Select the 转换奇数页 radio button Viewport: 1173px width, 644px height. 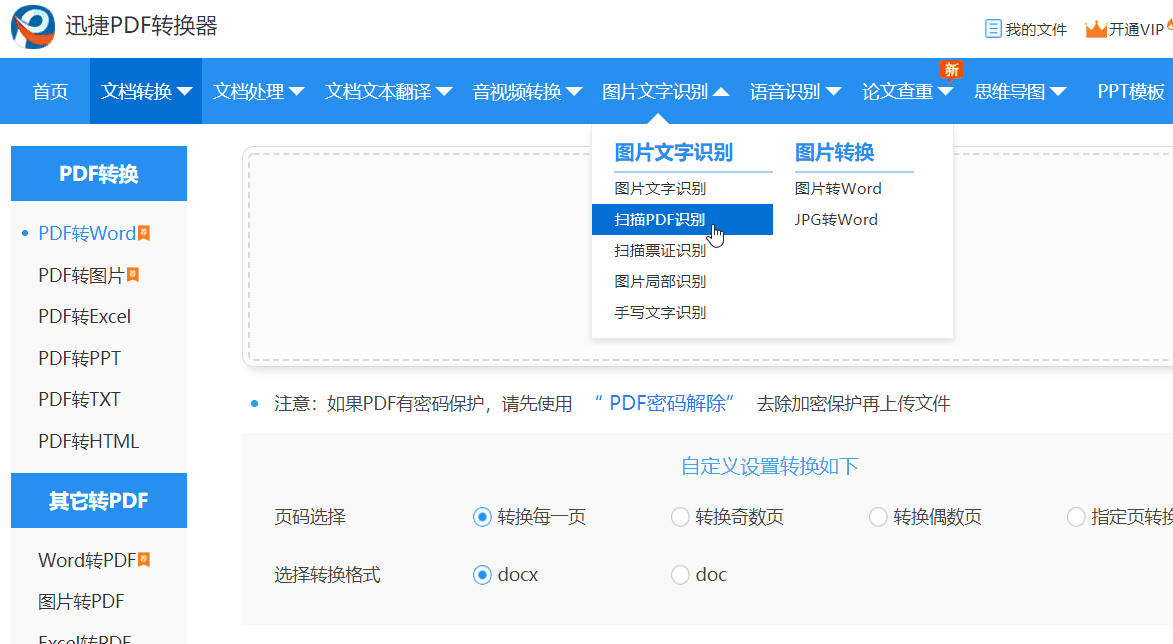pos(680,517)
